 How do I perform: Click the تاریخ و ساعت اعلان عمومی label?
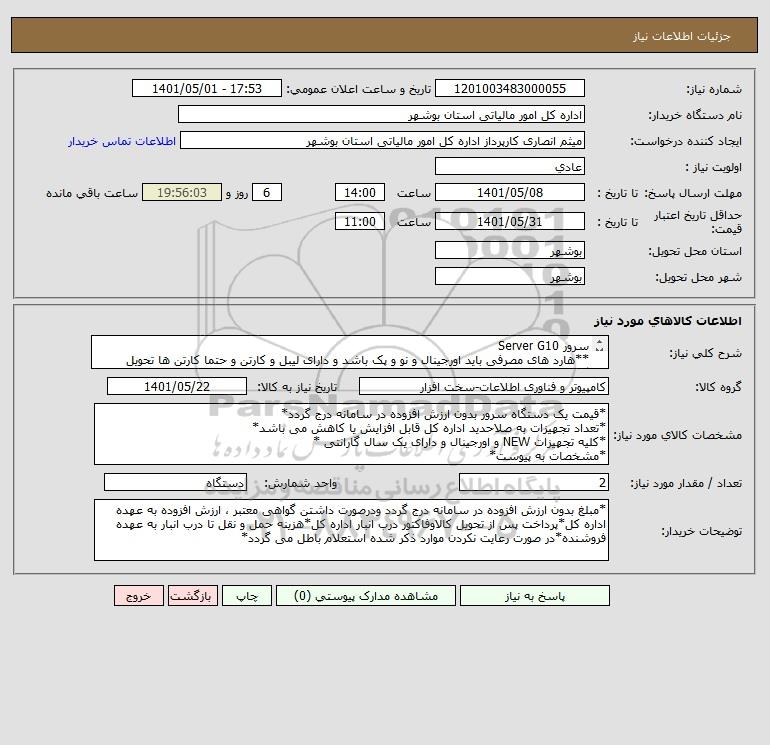[x=358, y=89]
